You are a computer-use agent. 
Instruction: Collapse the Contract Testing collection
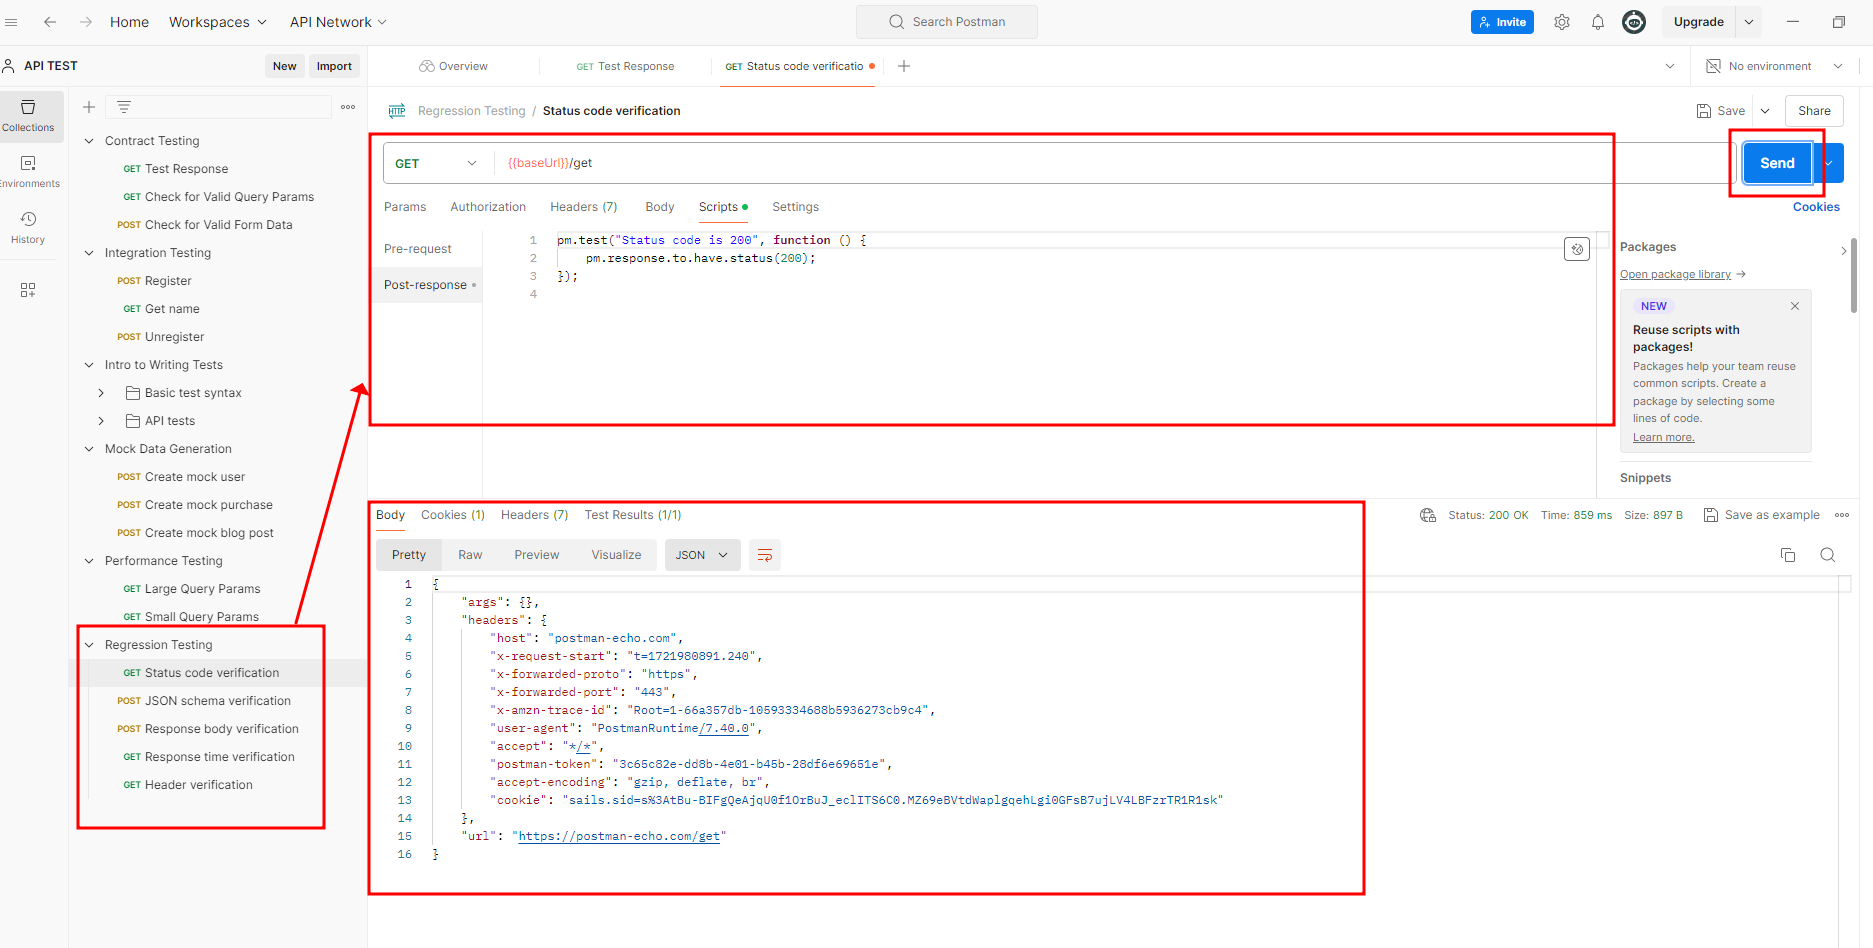[x=89, y=141]
